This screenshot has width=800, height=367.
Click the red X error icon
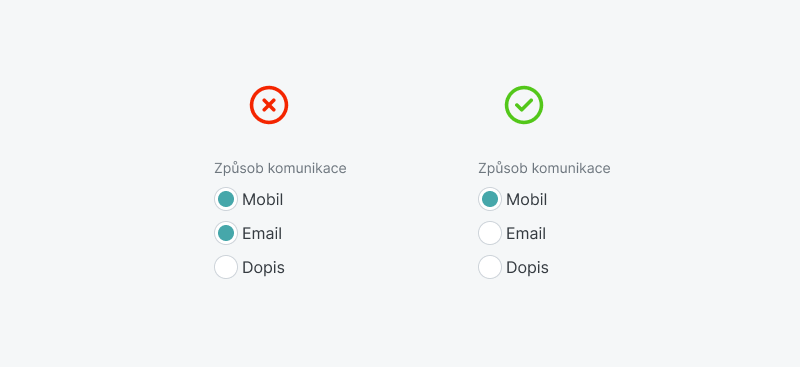269,105
